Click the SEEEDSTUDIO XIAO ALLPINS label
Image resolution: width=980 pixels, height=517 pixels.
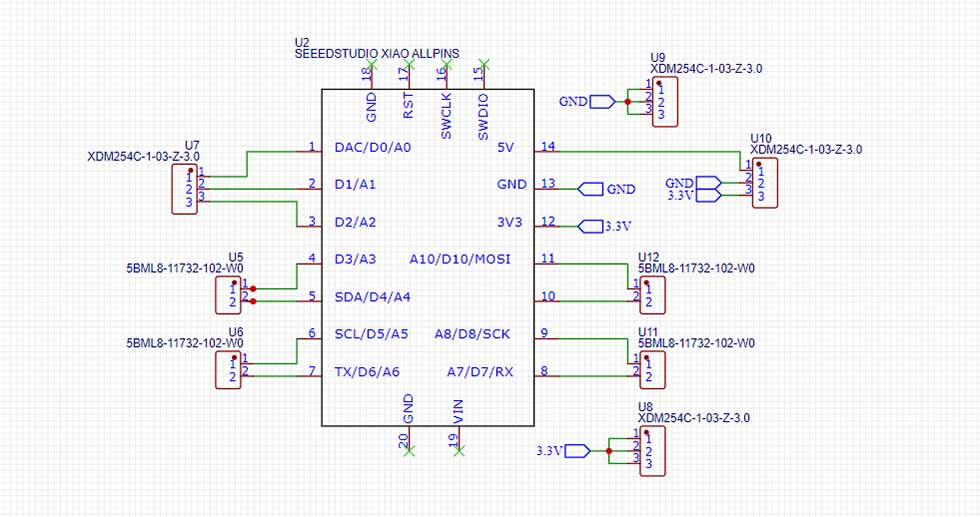tap(377, 54)
